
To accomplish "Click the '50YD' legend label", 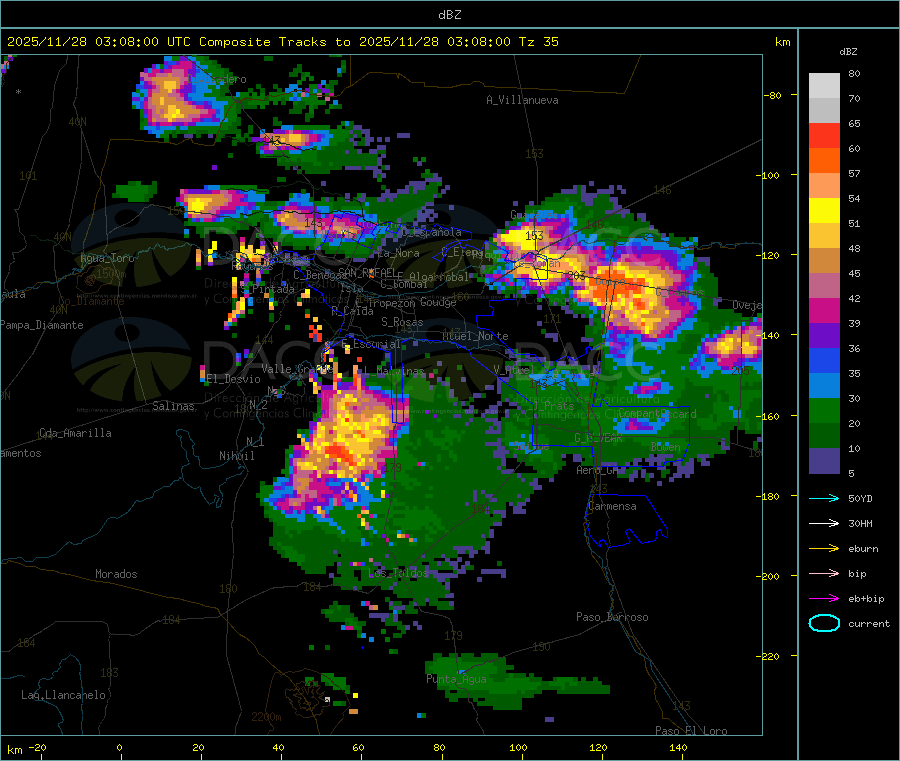I will (x=860, y=498).
